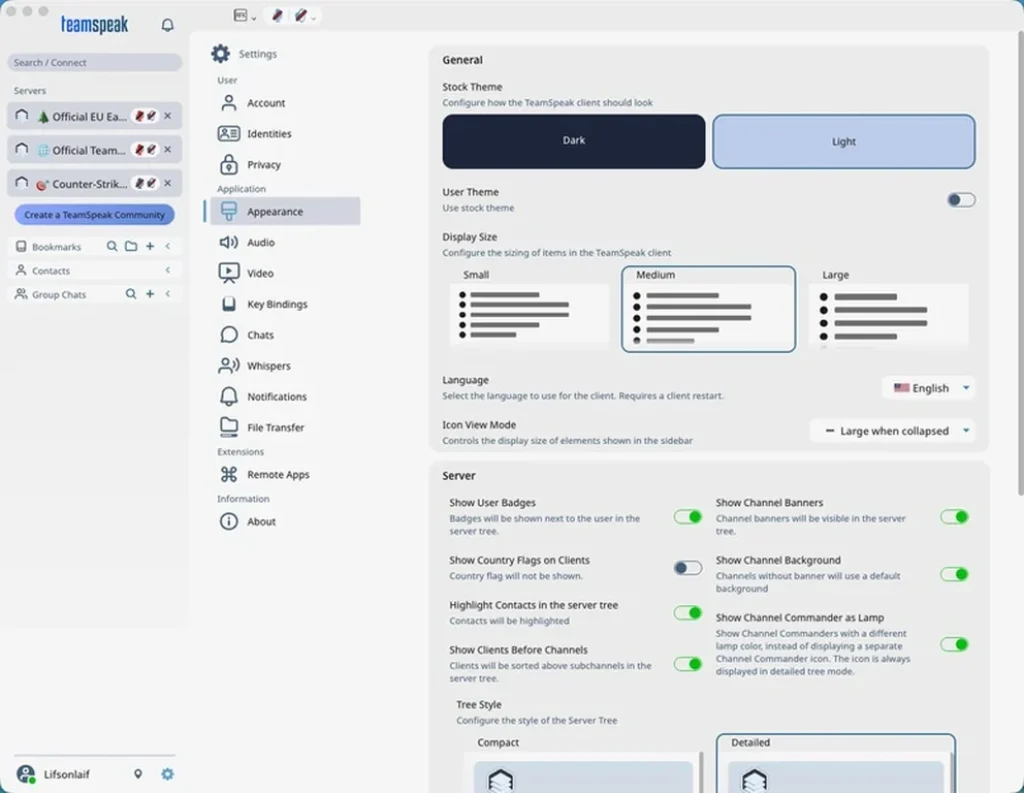Add a new group chat with plus icon
The height and width of the screenshot is (793, 1024).
pyautogui.click(x=150, y=294)
